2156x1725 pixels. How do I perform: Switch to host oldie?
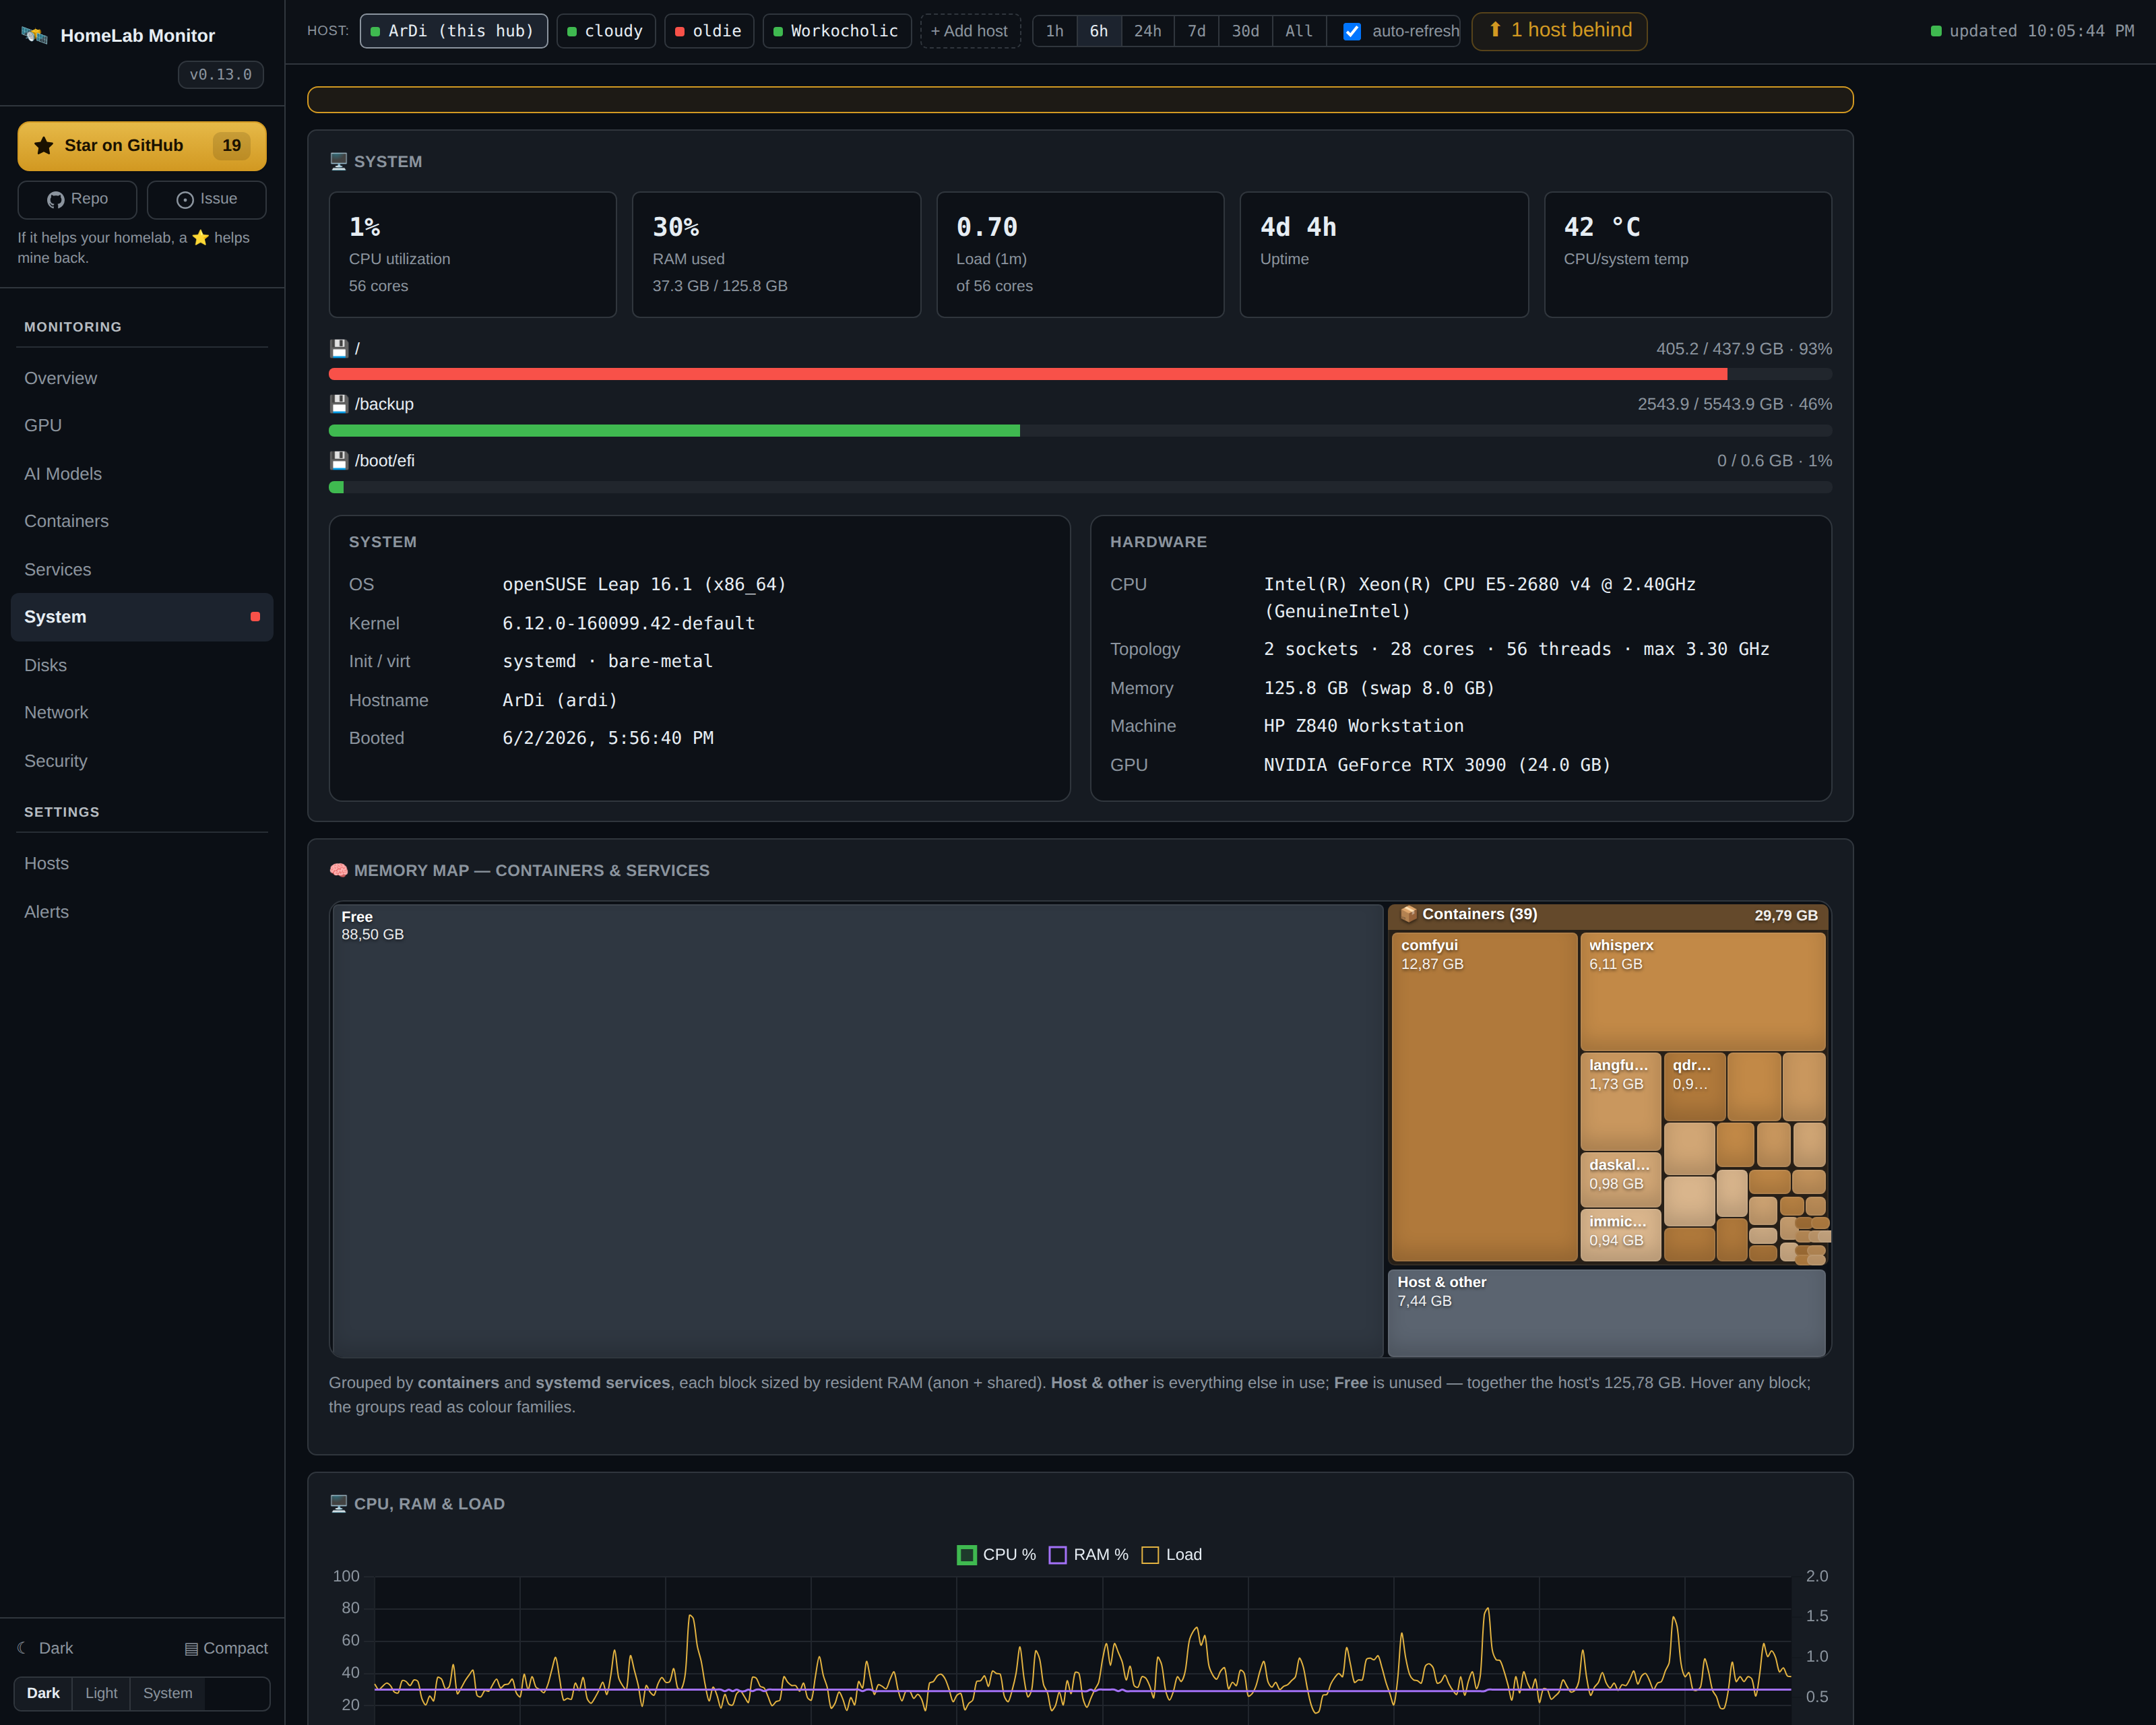coord(709,31)
